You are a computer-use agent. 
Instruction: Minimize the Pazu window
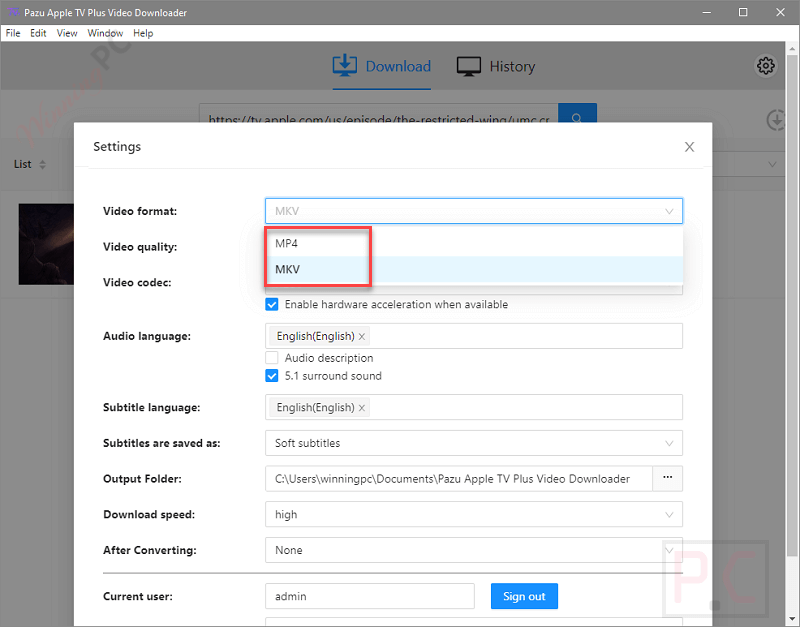(x=707, y=12)
